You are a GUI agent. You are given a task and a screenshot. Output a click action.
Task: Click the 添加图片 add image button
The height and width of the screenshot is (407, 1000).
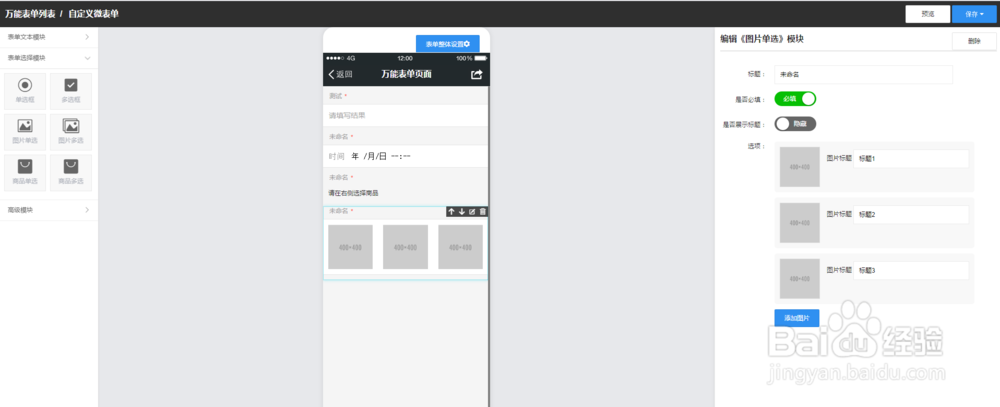[x=797, y=318]
